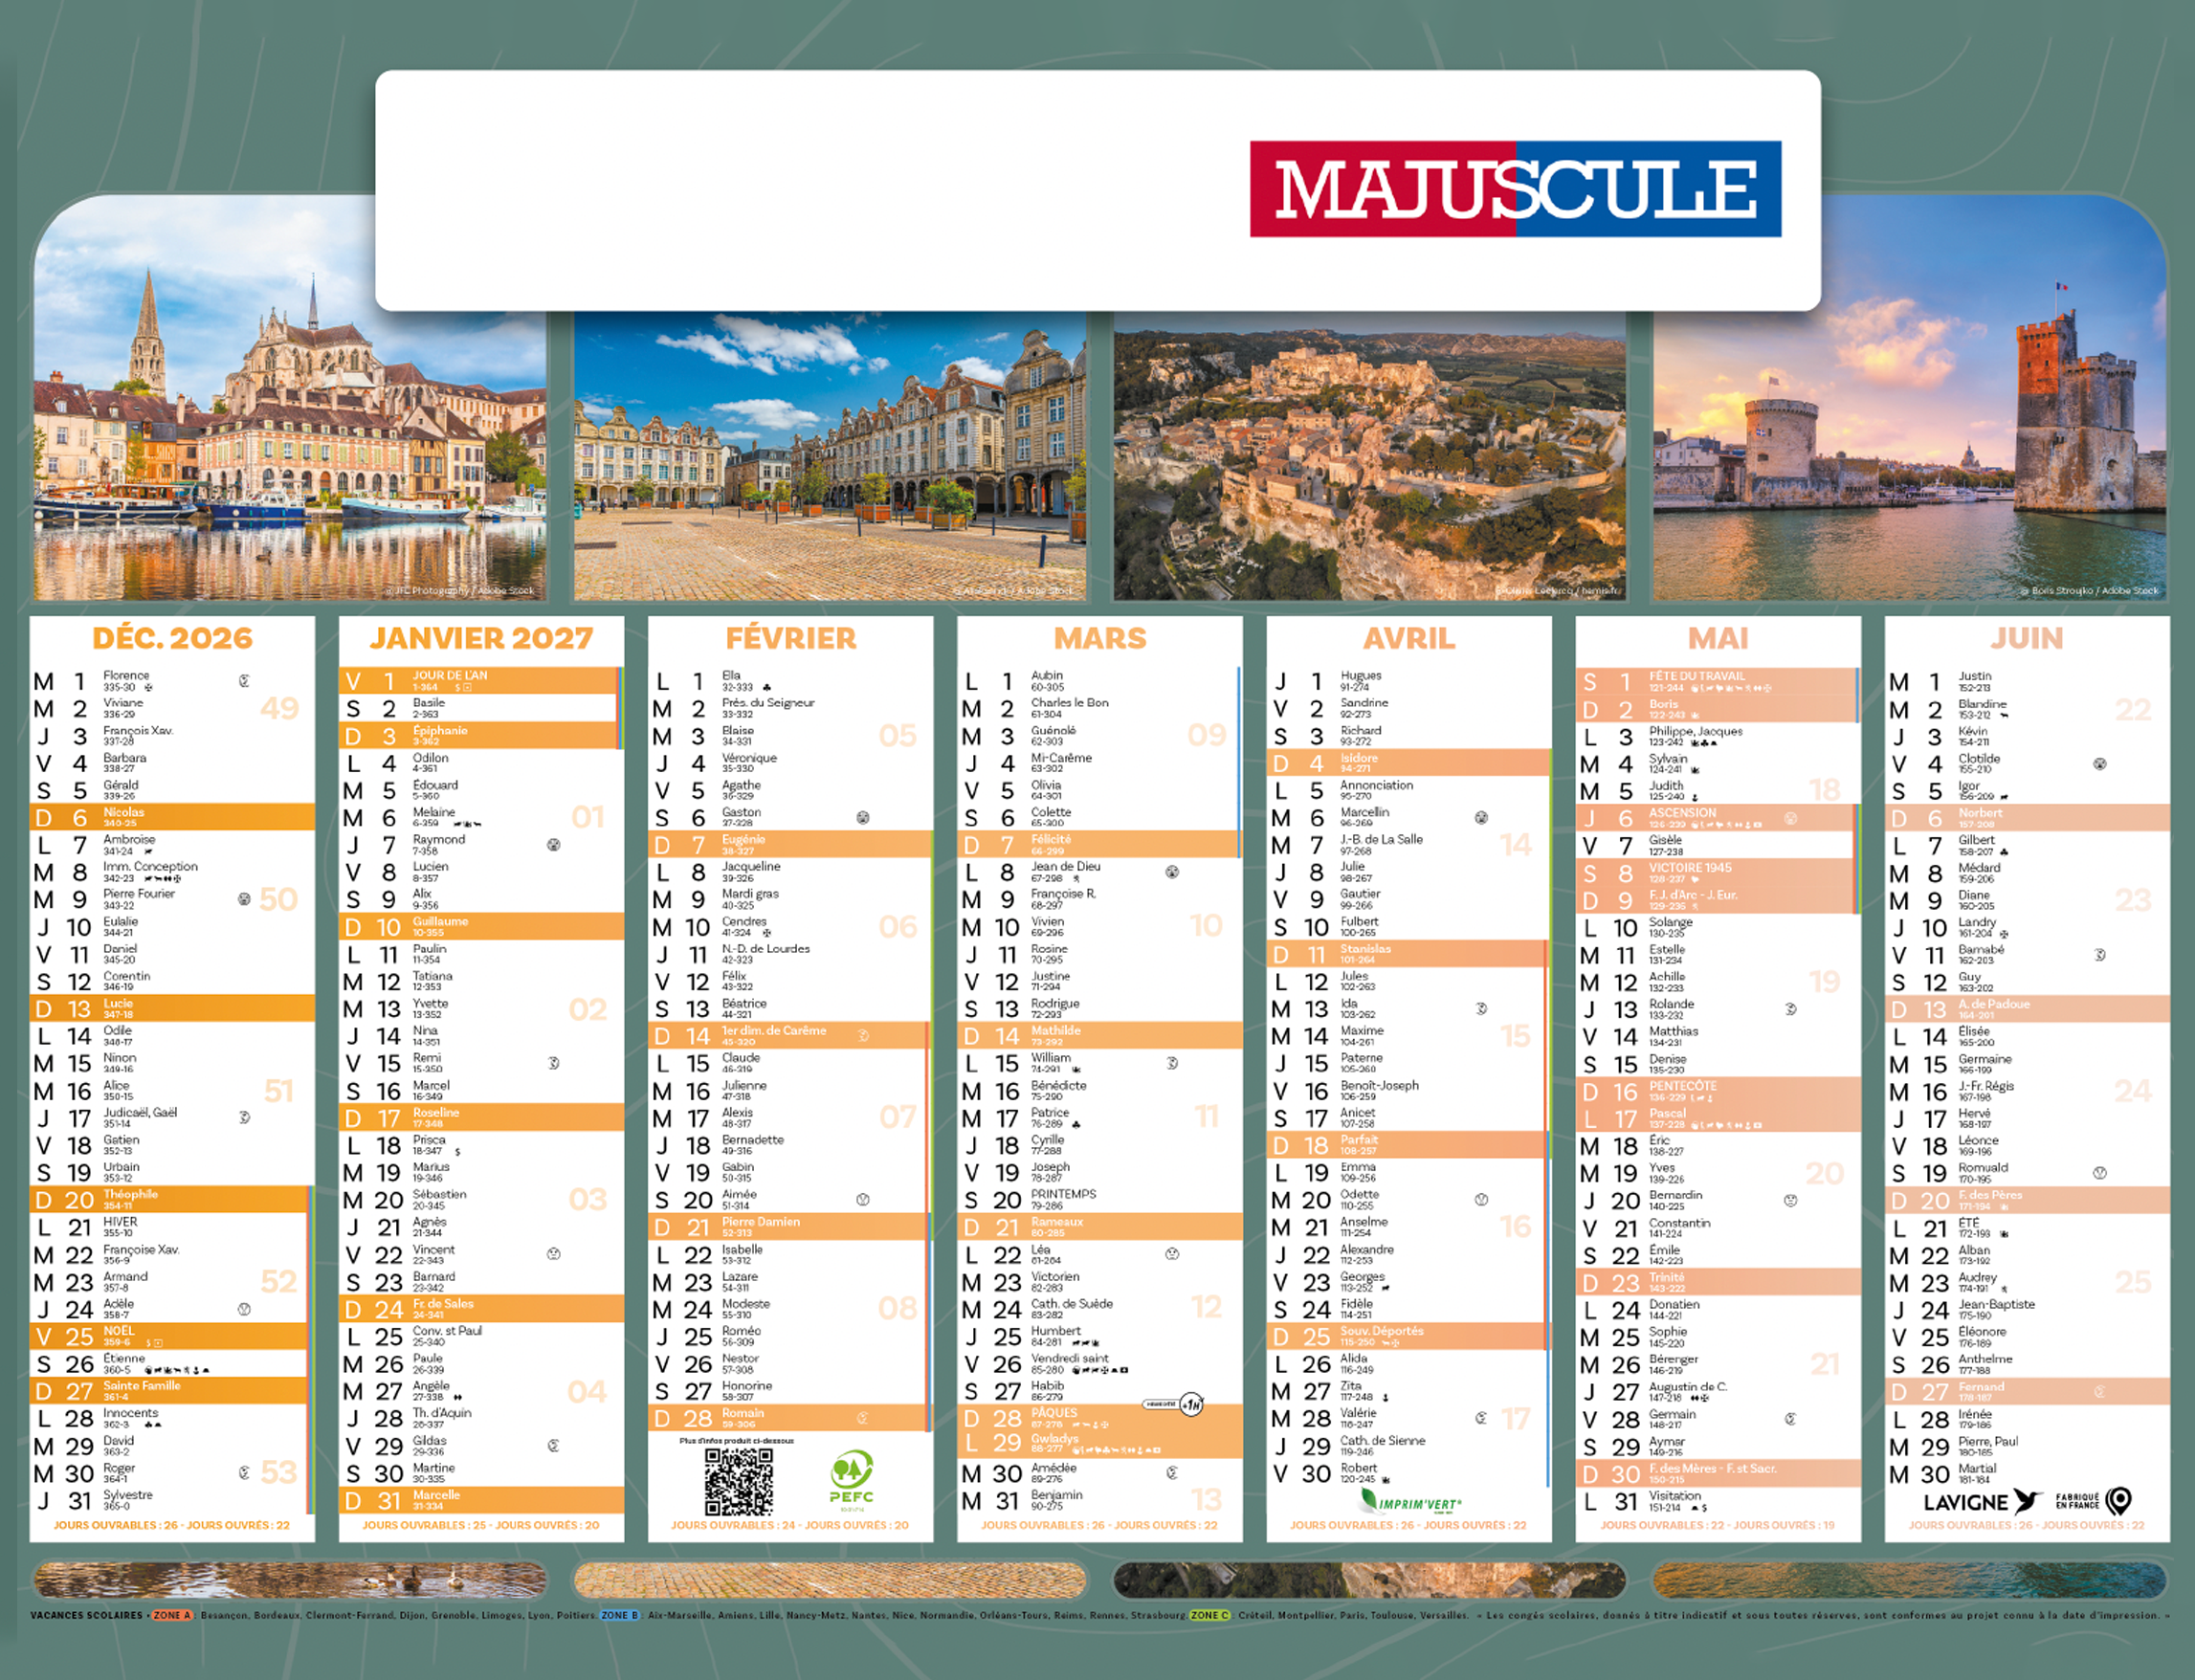Click the Lavigne hummingbird logo
The width and height of the screenshot is (2195, 1680).
pyautogui.click(x=2027, y=1500)
